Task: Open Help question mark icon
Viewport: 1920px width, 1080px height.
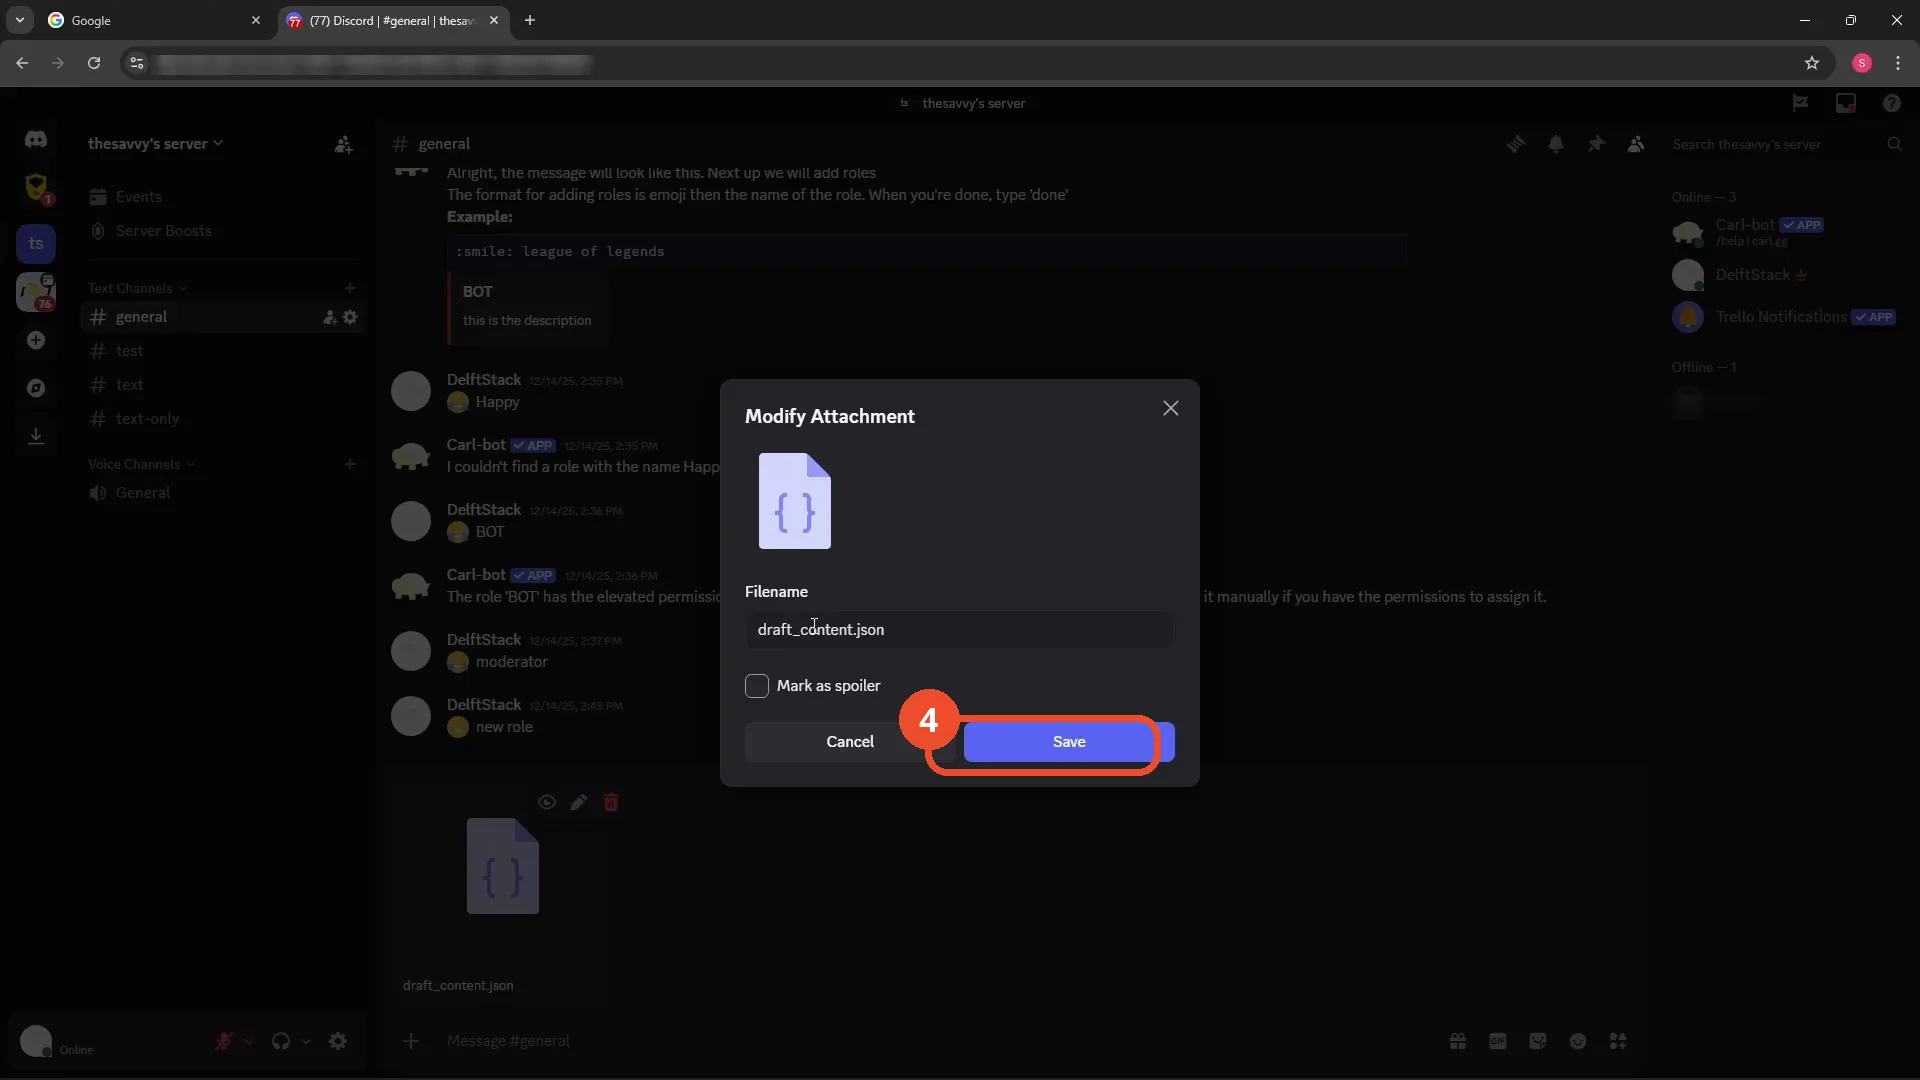Action: 1892,103
